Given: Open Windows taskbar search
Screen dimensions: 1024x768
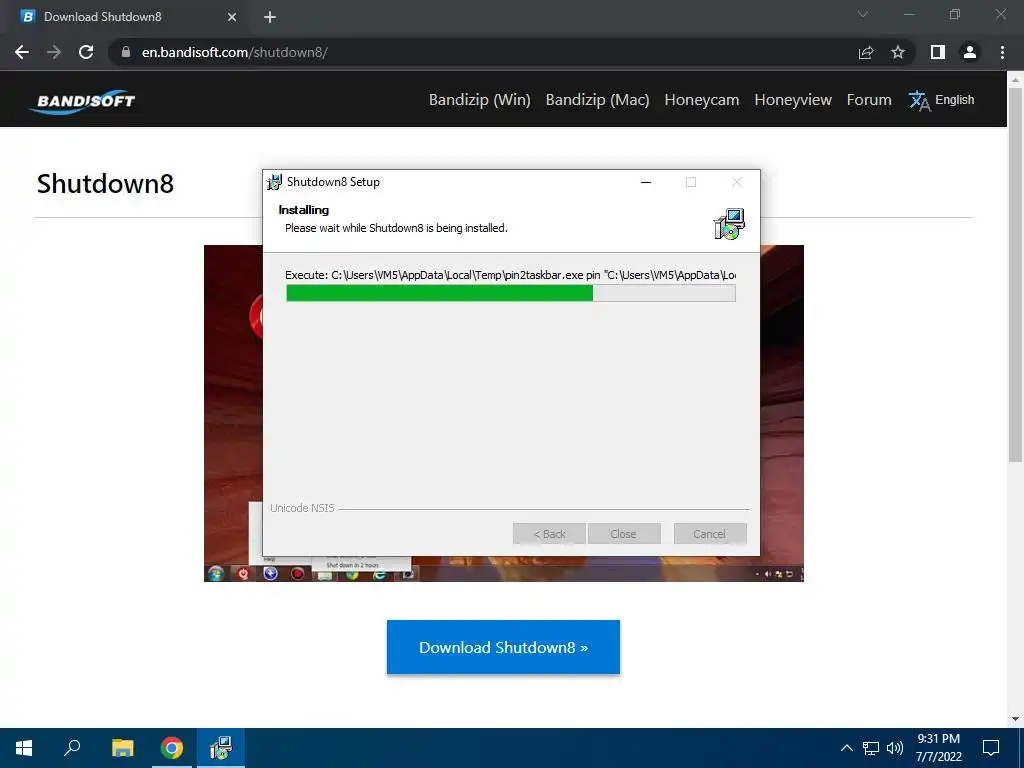Looking at the screenshot, I should pyautogui.click(x=72, y=748).
